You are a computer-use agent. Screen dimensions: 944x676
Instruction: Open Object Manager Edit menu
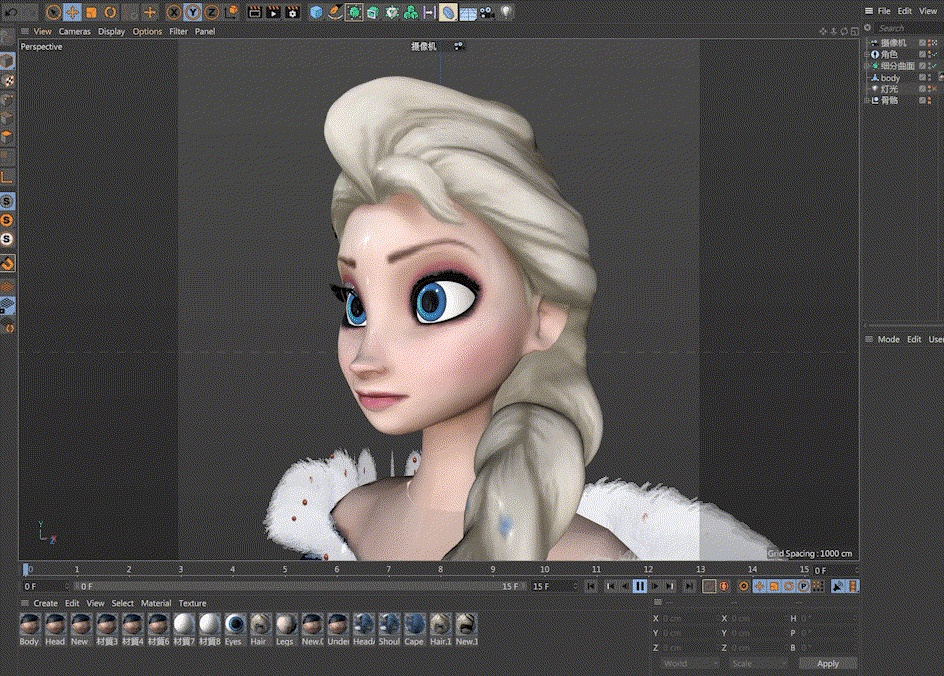904,11
